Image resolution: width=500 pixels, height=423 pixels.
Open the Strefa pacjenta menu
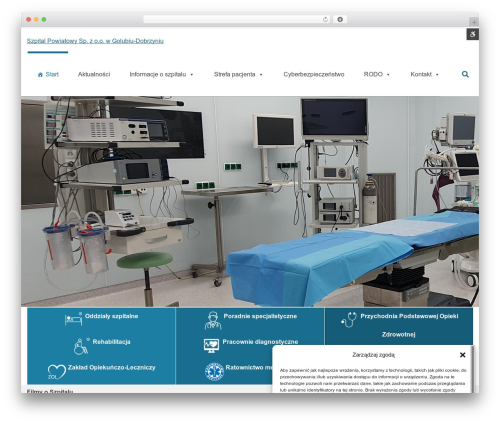click(235, 74)
